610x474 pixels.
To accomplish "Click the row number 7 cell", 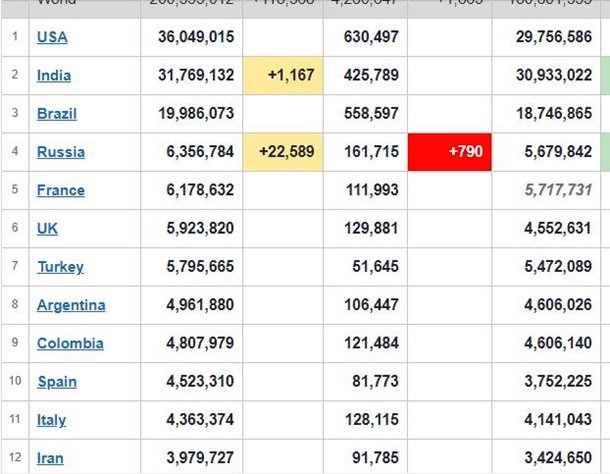I will (15, 267).
